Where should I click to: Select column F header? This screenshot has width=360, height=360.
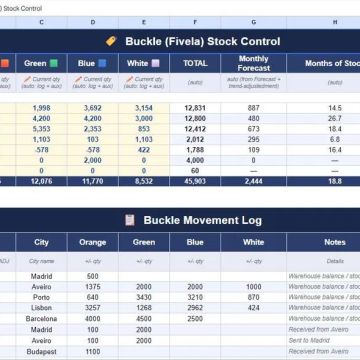[x=195, y=22]
